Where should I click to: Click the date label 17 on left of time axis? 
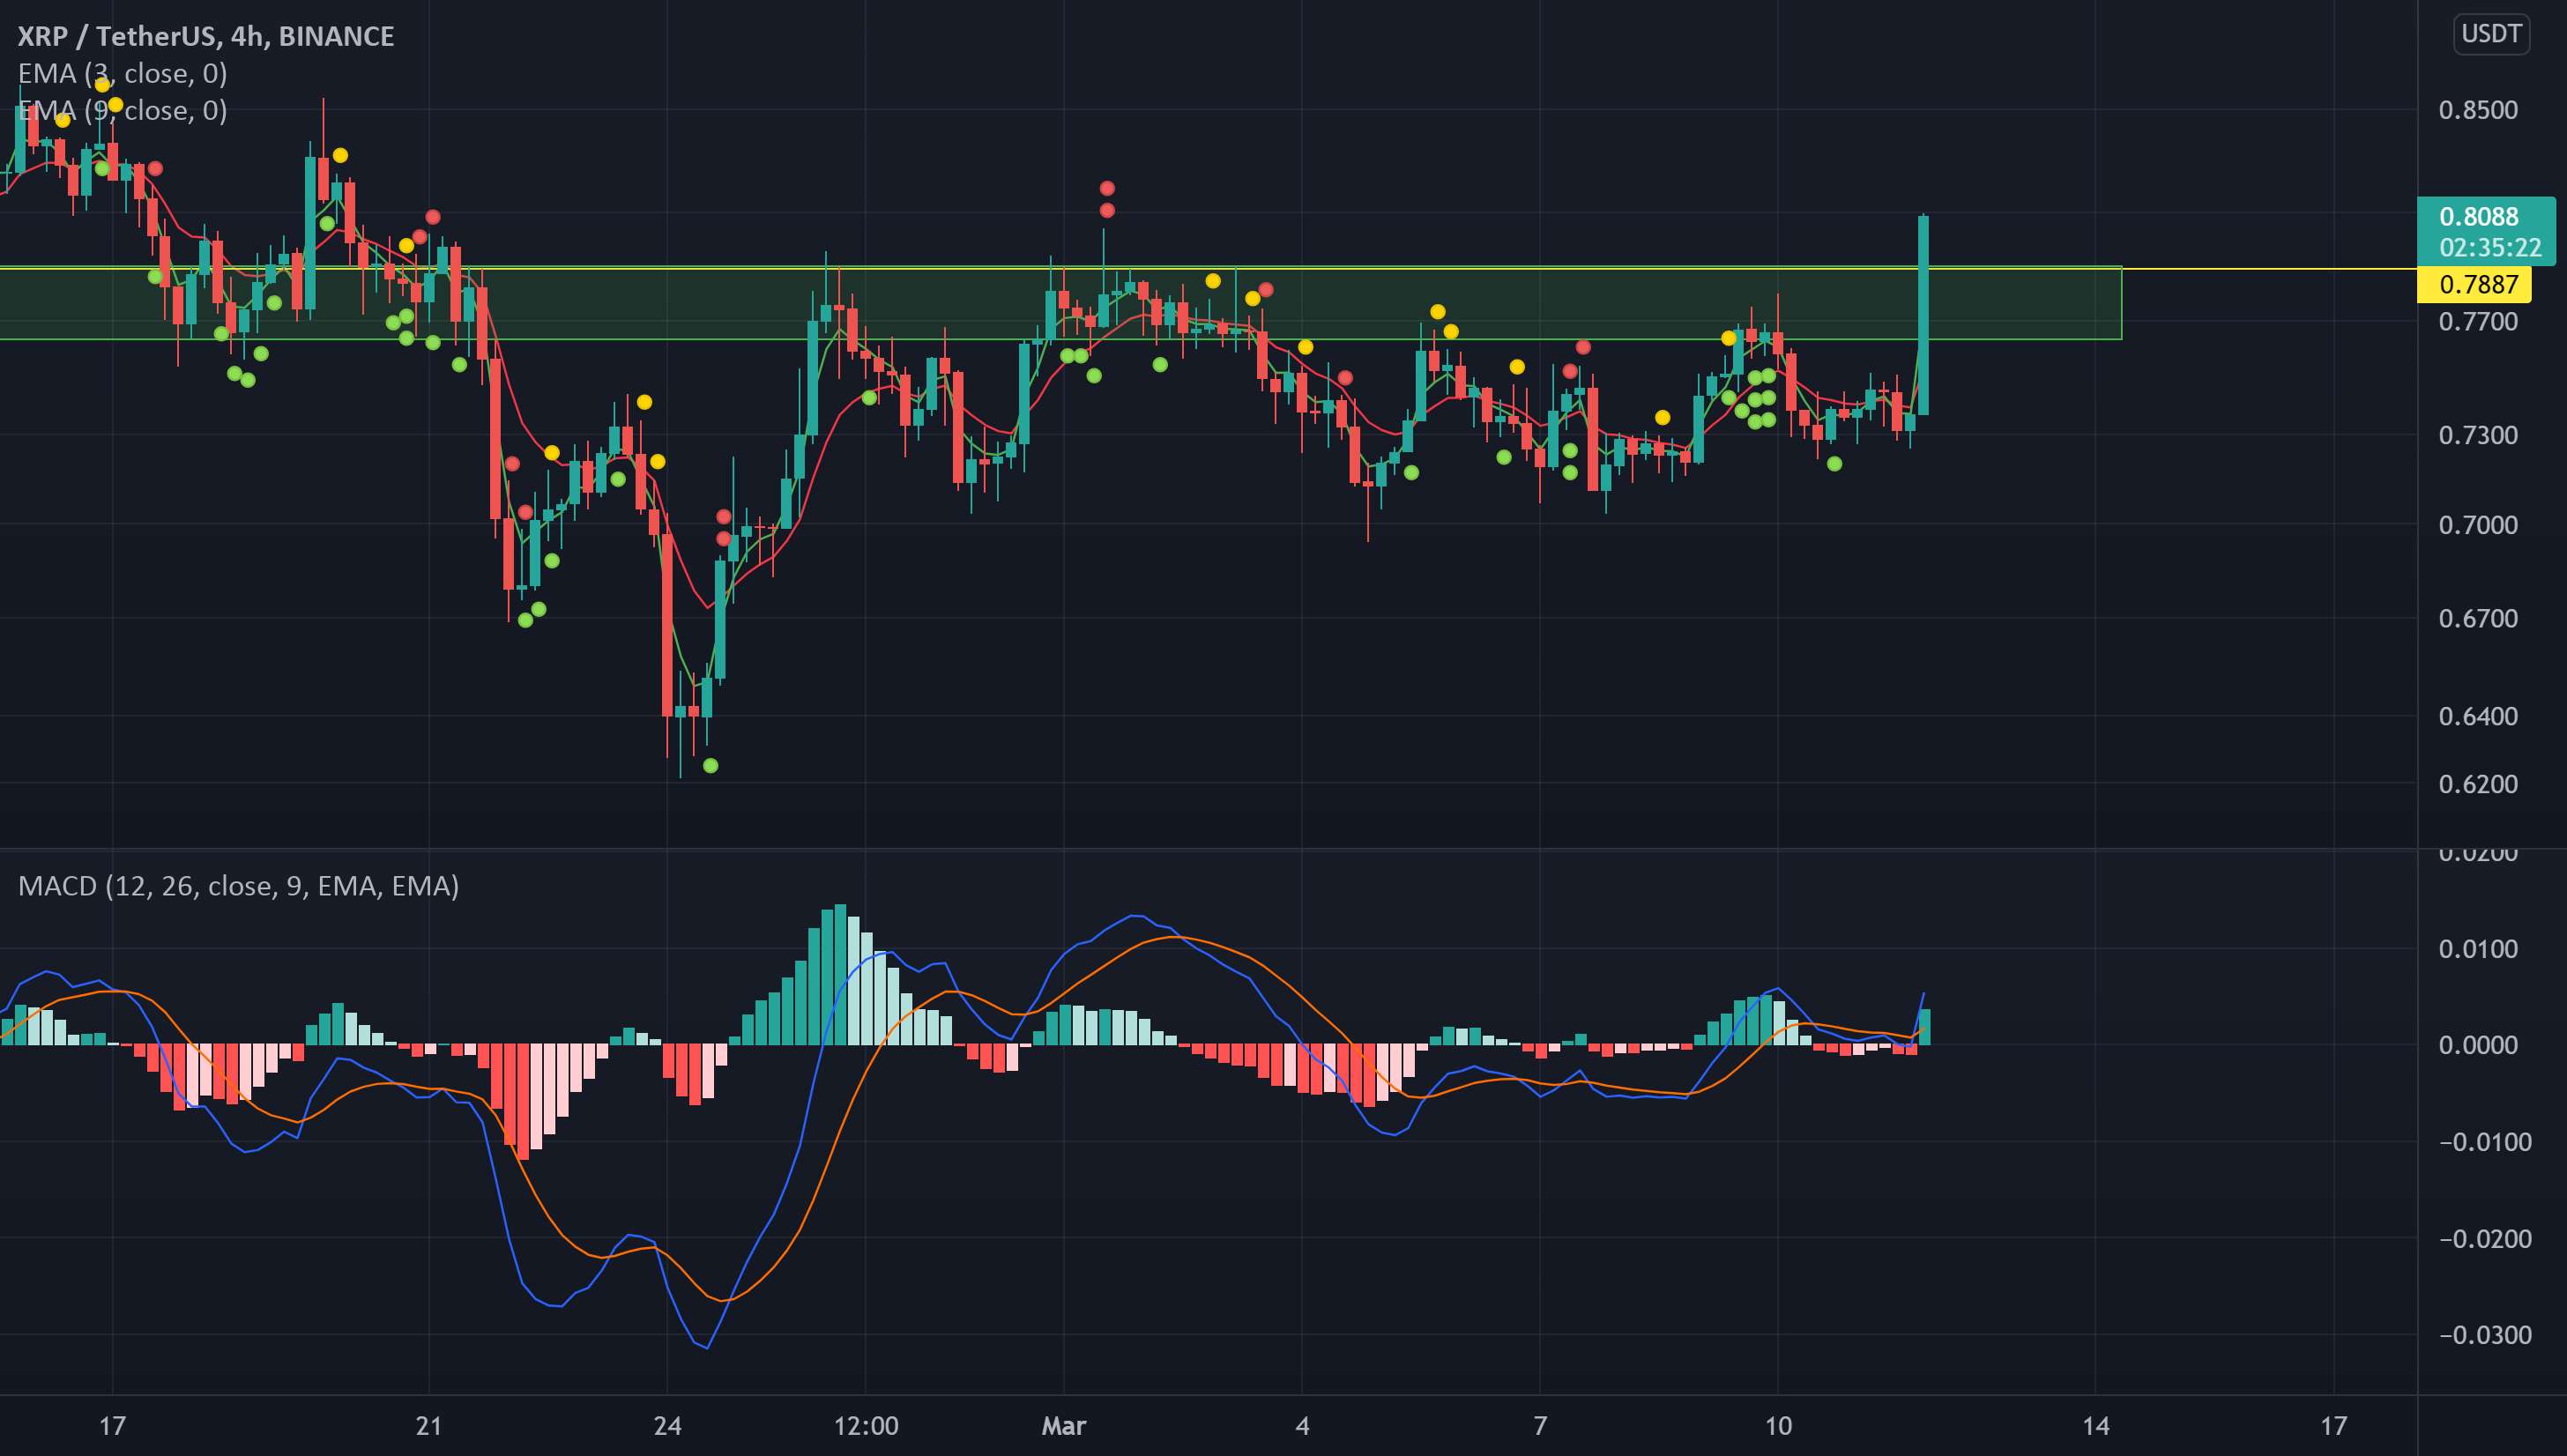point(112,1425)
